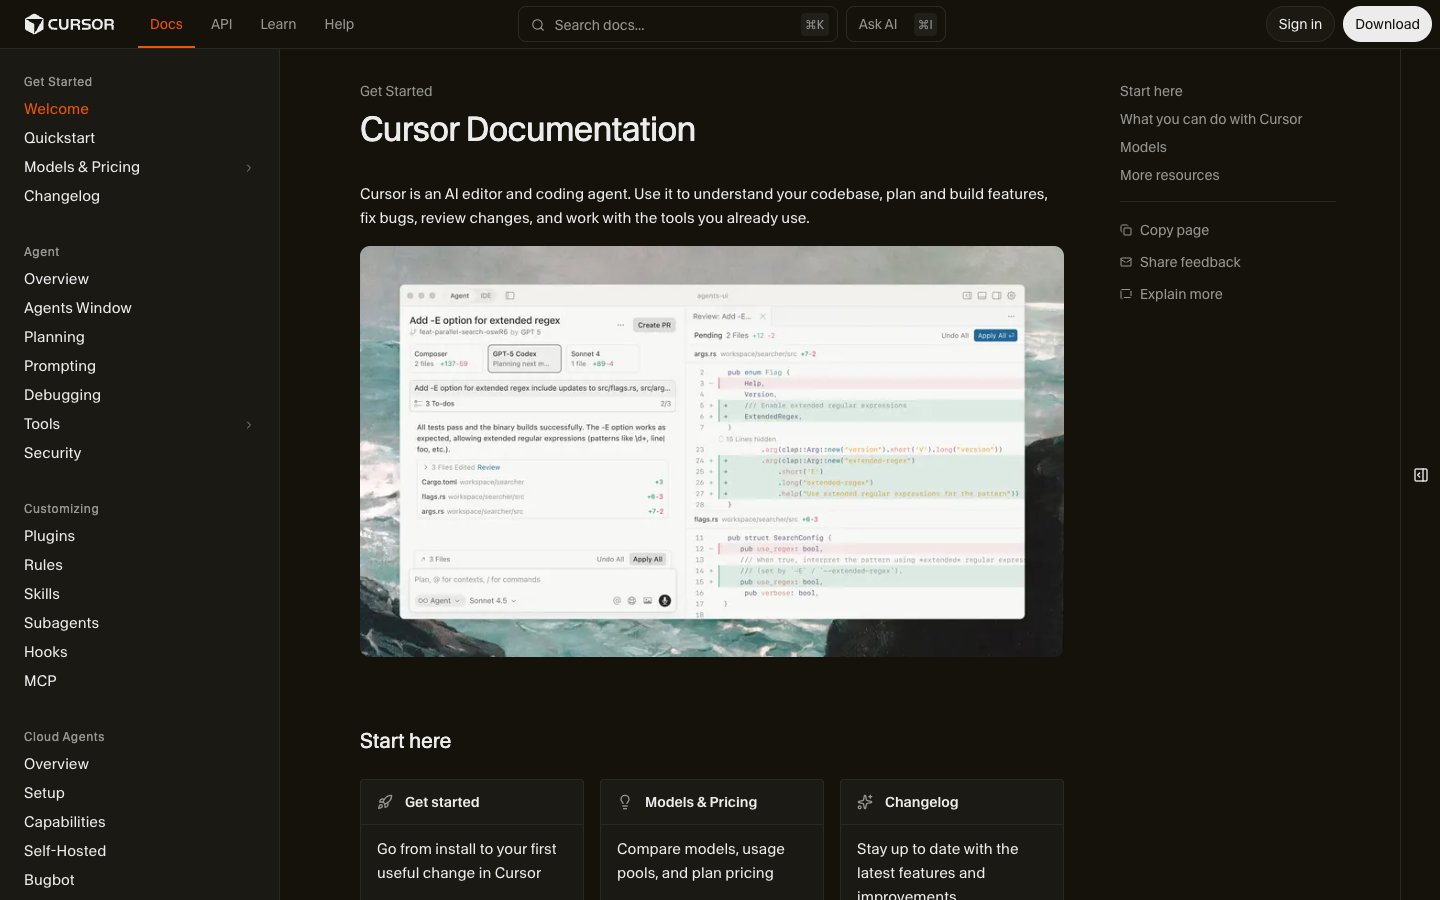Open the API tab
1440x900 pixels.
click(221, 24)
